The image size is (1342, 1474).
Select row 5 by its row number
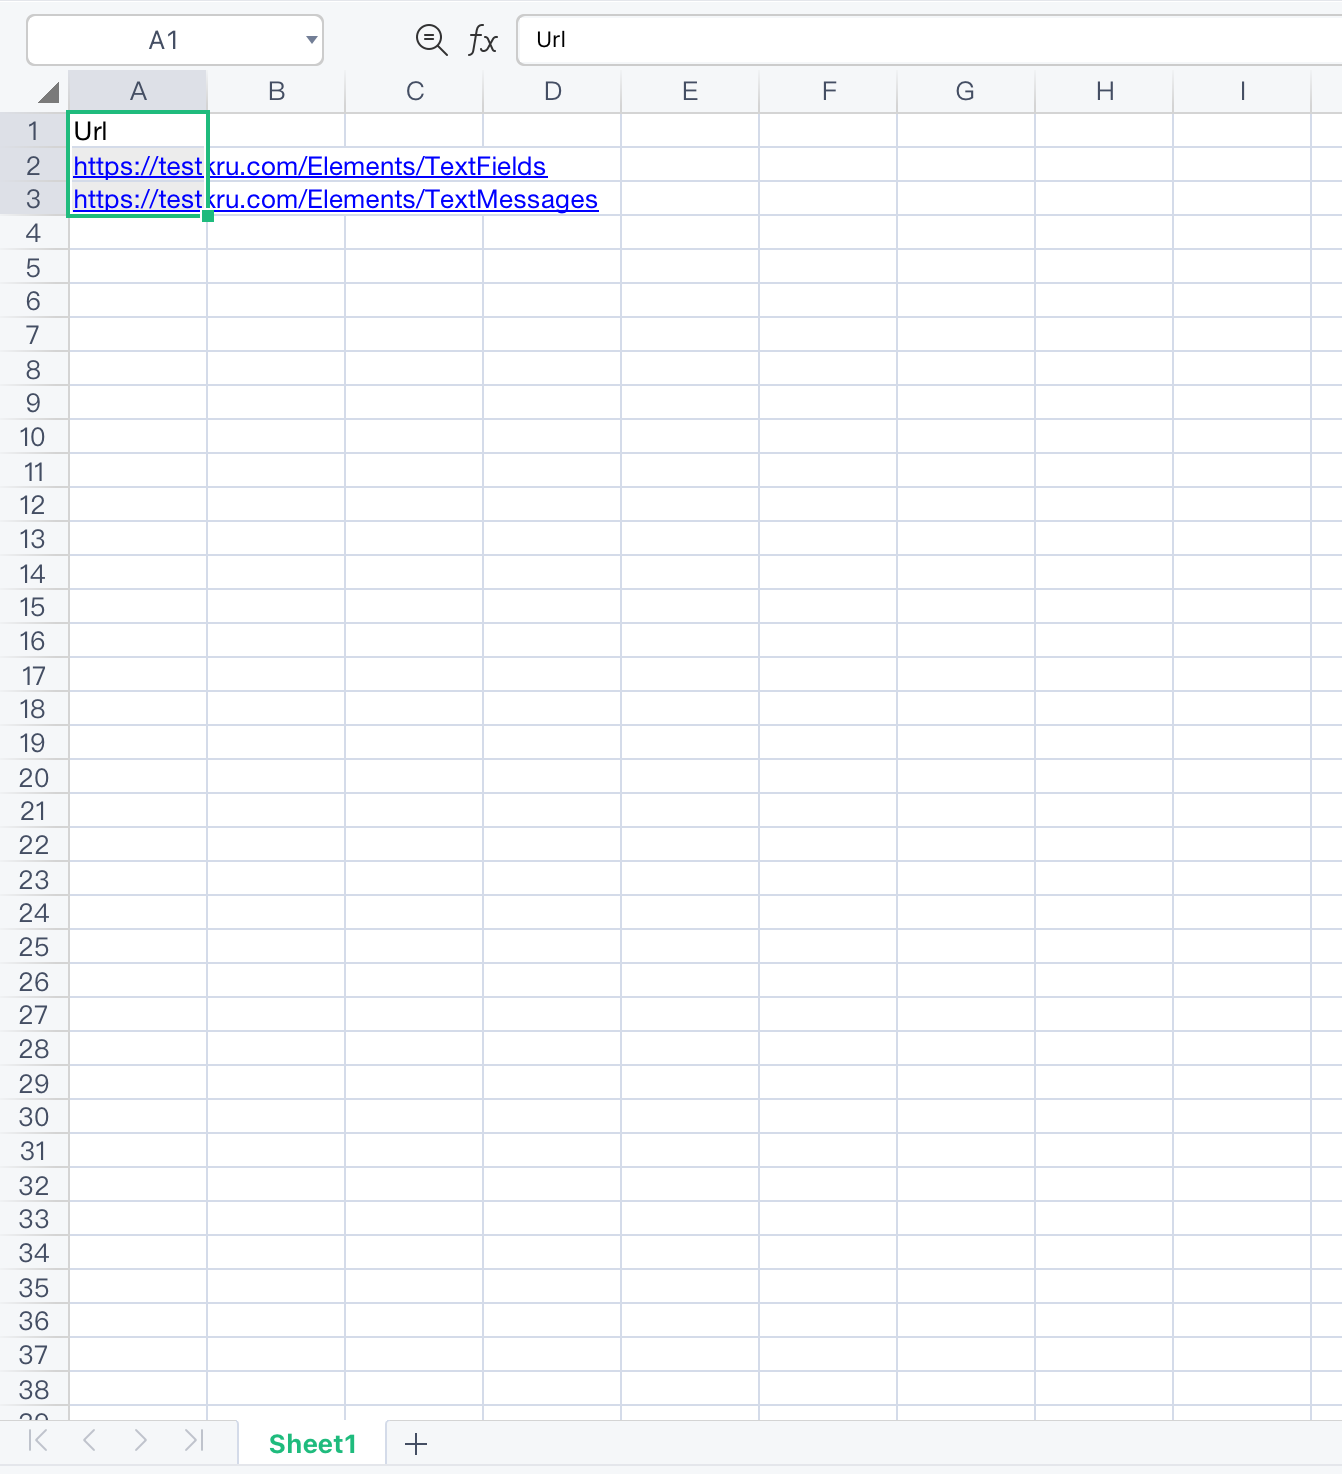(33, 267)
